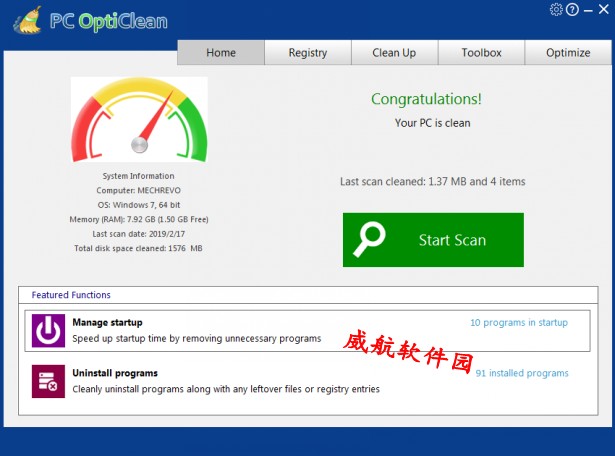The width and height of the screenshot is (615, 456).
Task: Click the 'Featured Functions' heading
Action: click(x=71, y=295)
